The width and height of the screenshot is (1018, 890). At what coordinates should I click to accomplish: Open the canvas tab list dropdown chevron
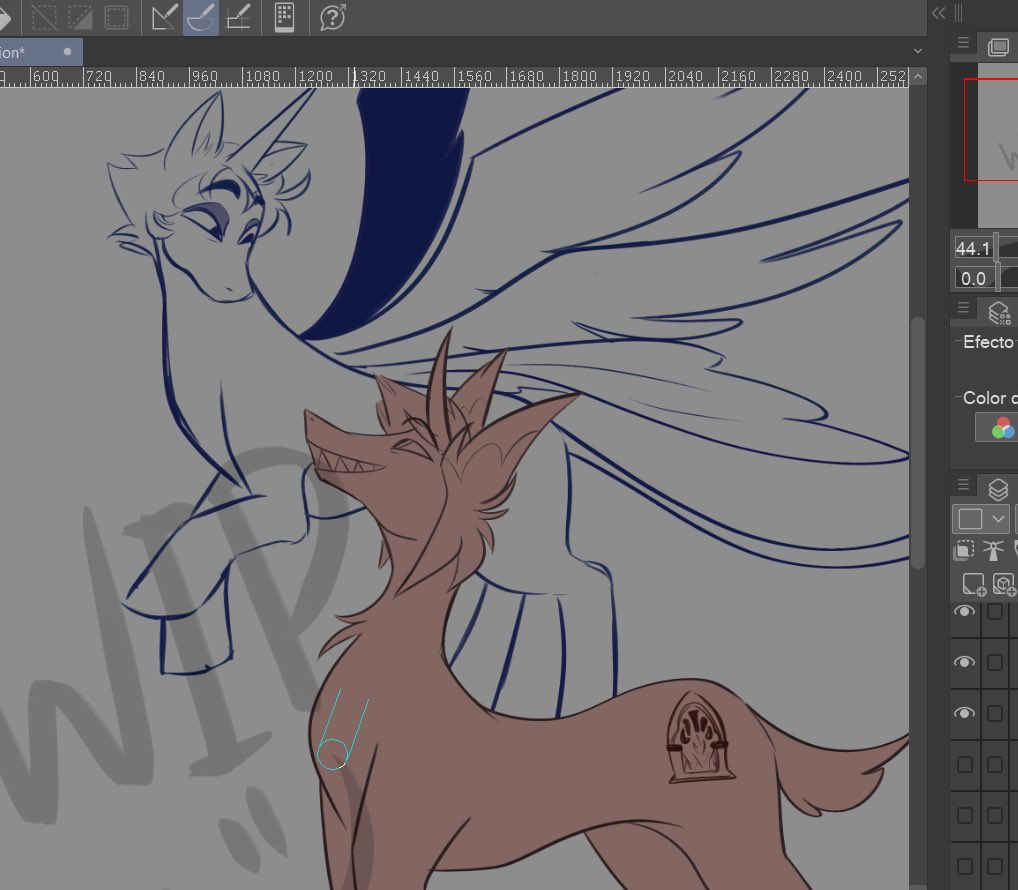click(x=917, y=51)
